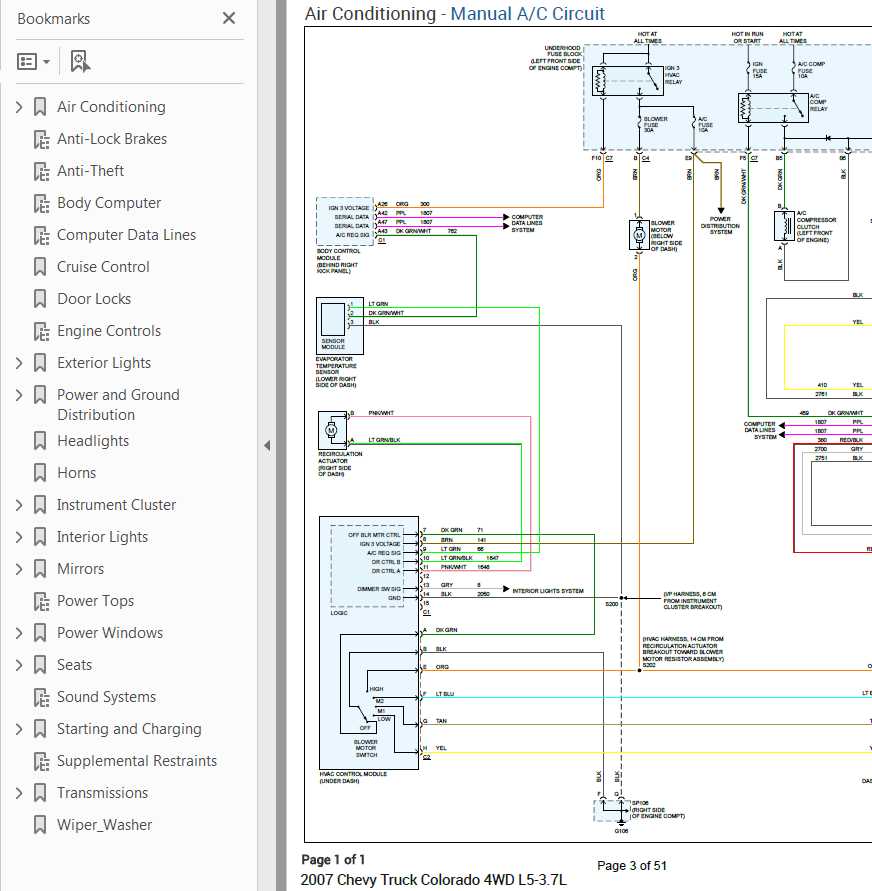872x891 pixels.
Task: Expand the Exterior Lights bookmark
Action: tap(19, 363)
